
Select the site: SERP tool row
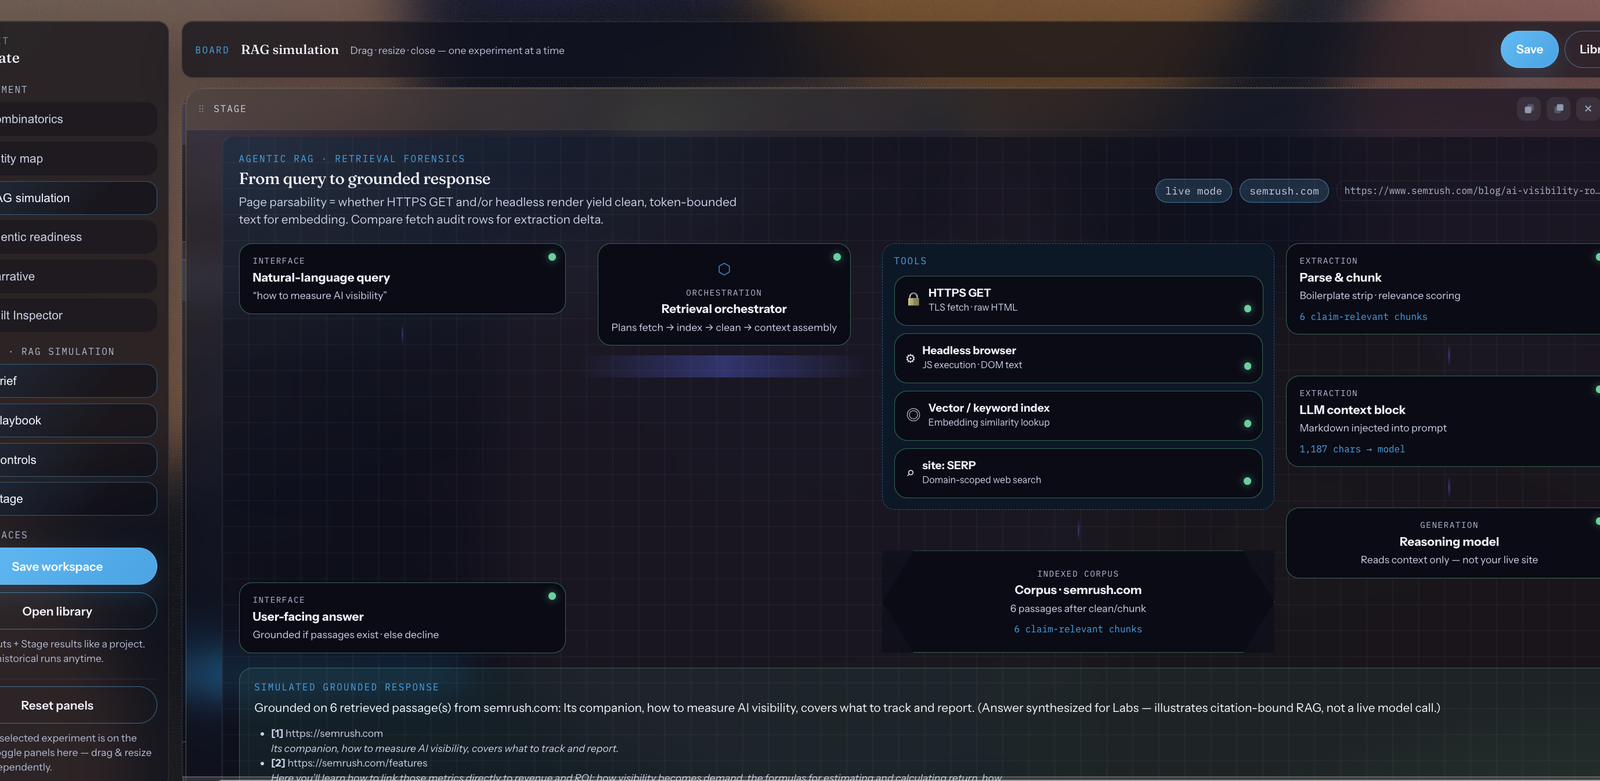(1078, 473)
